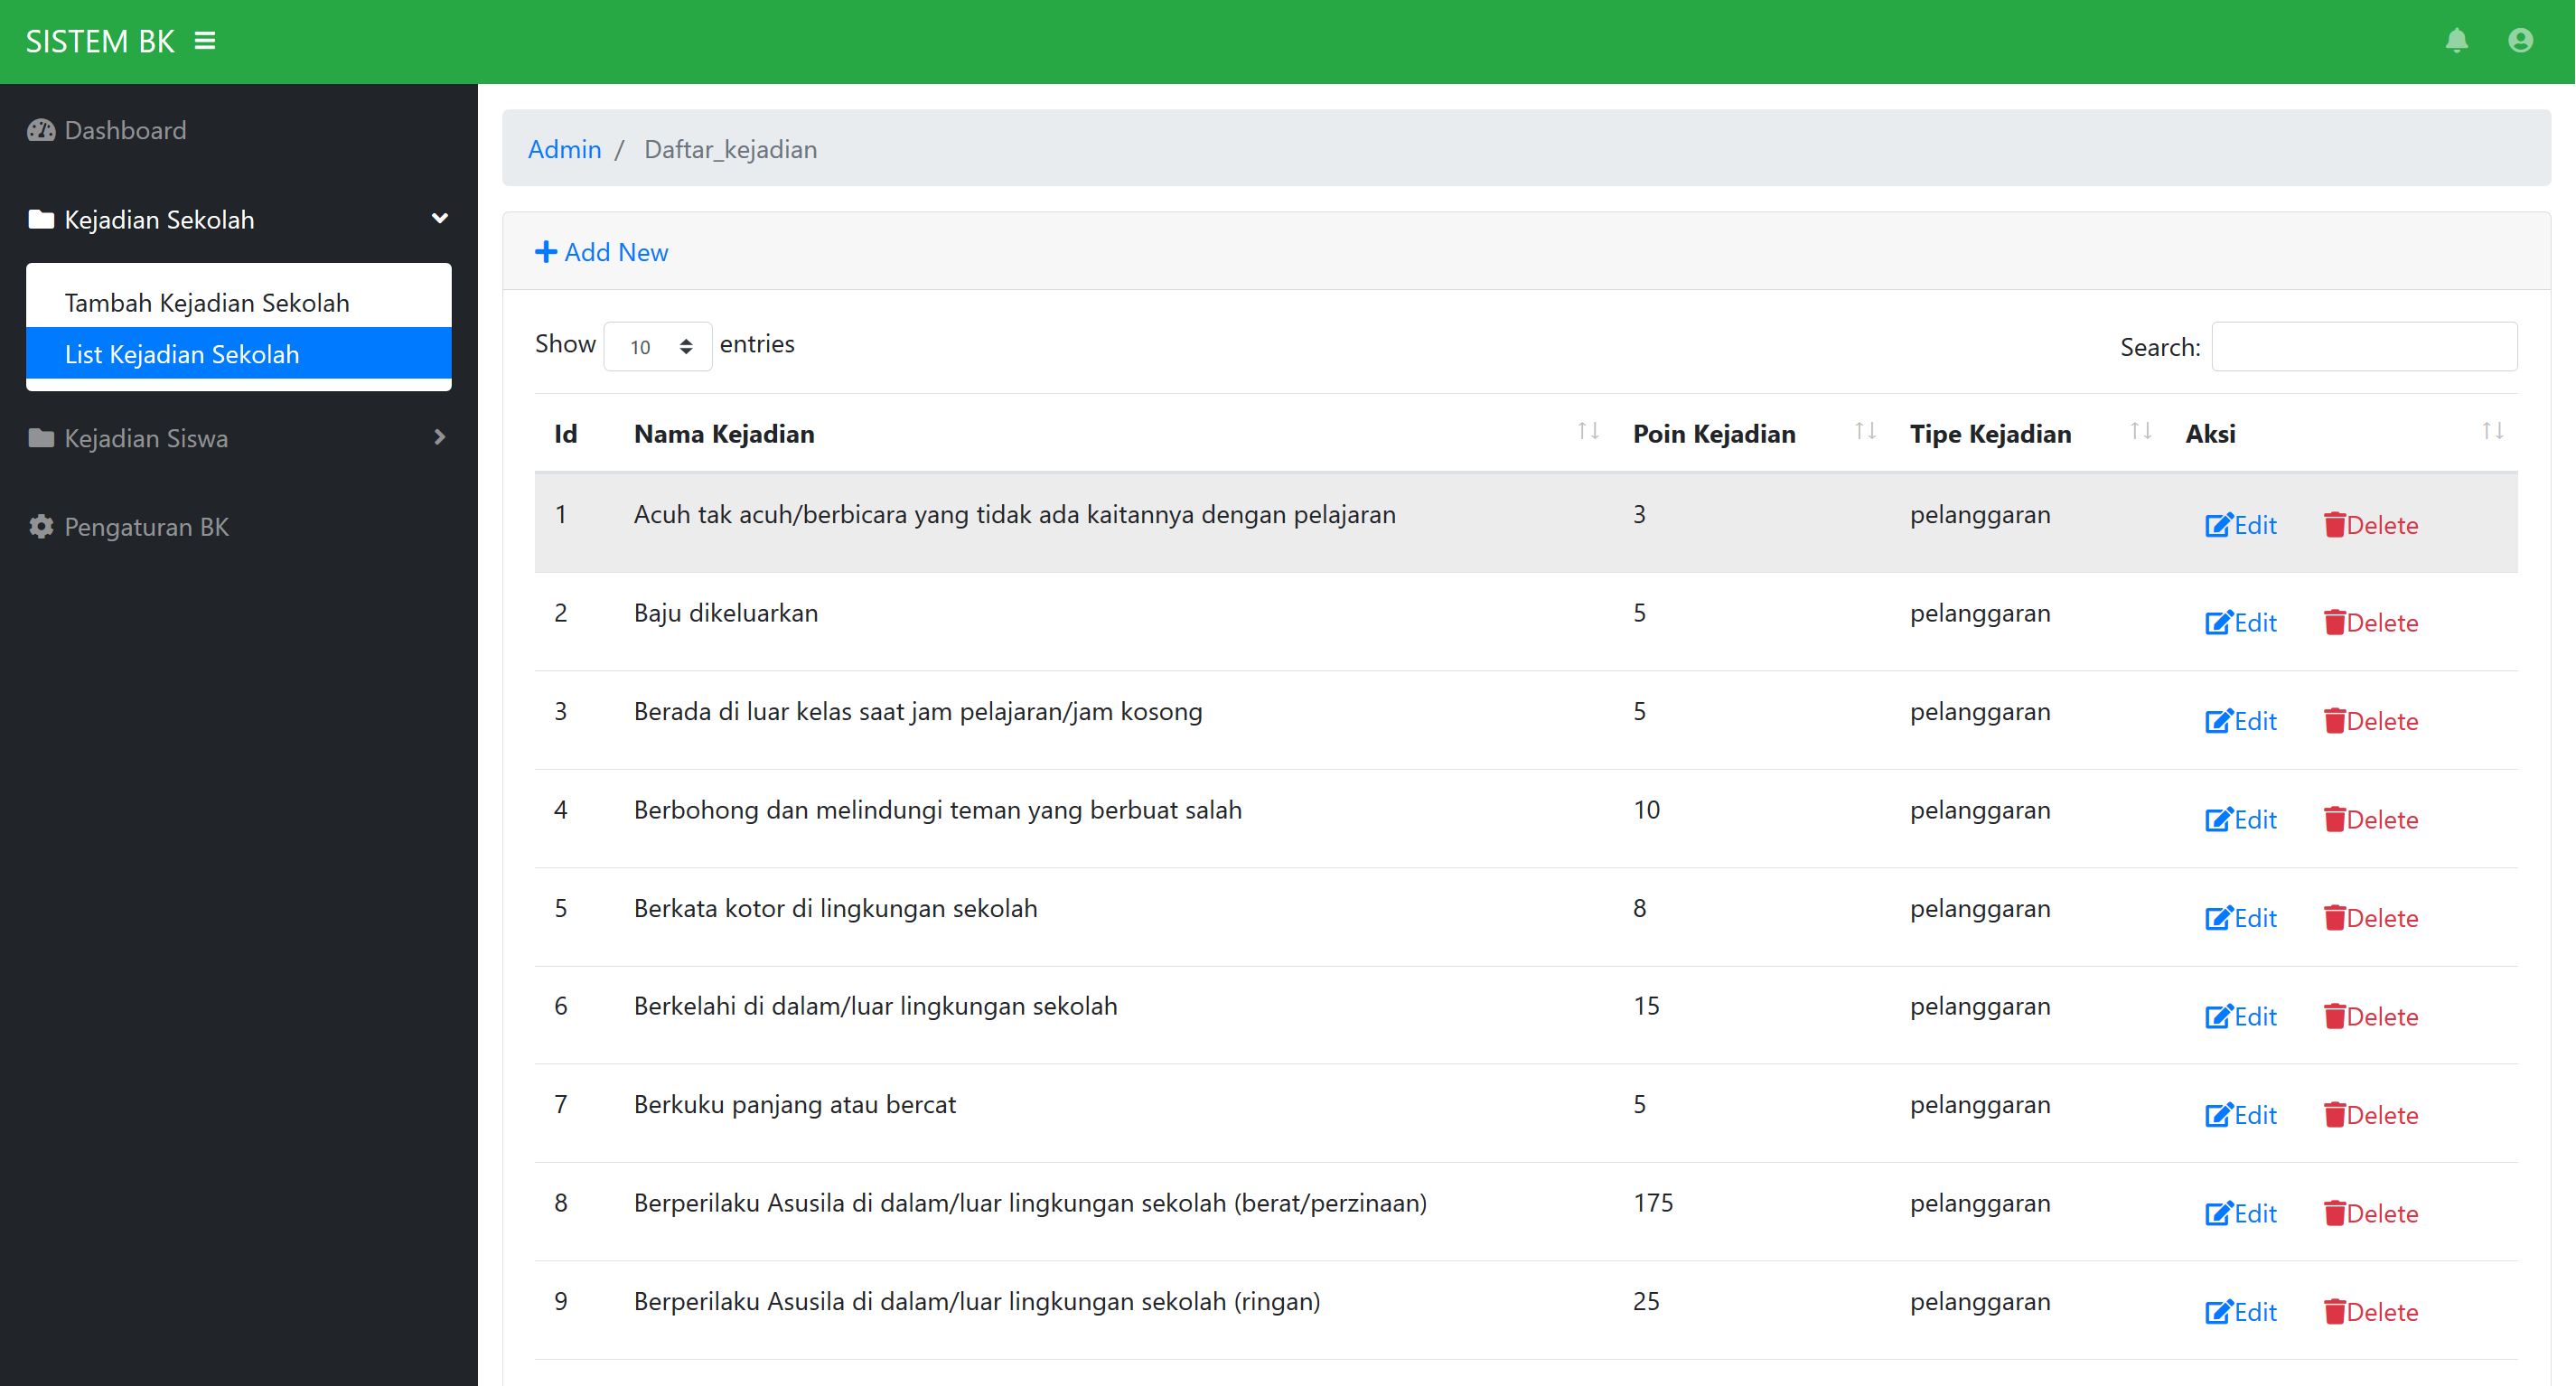Select the Poin value "15" in row 6

pos(1646,1006)
